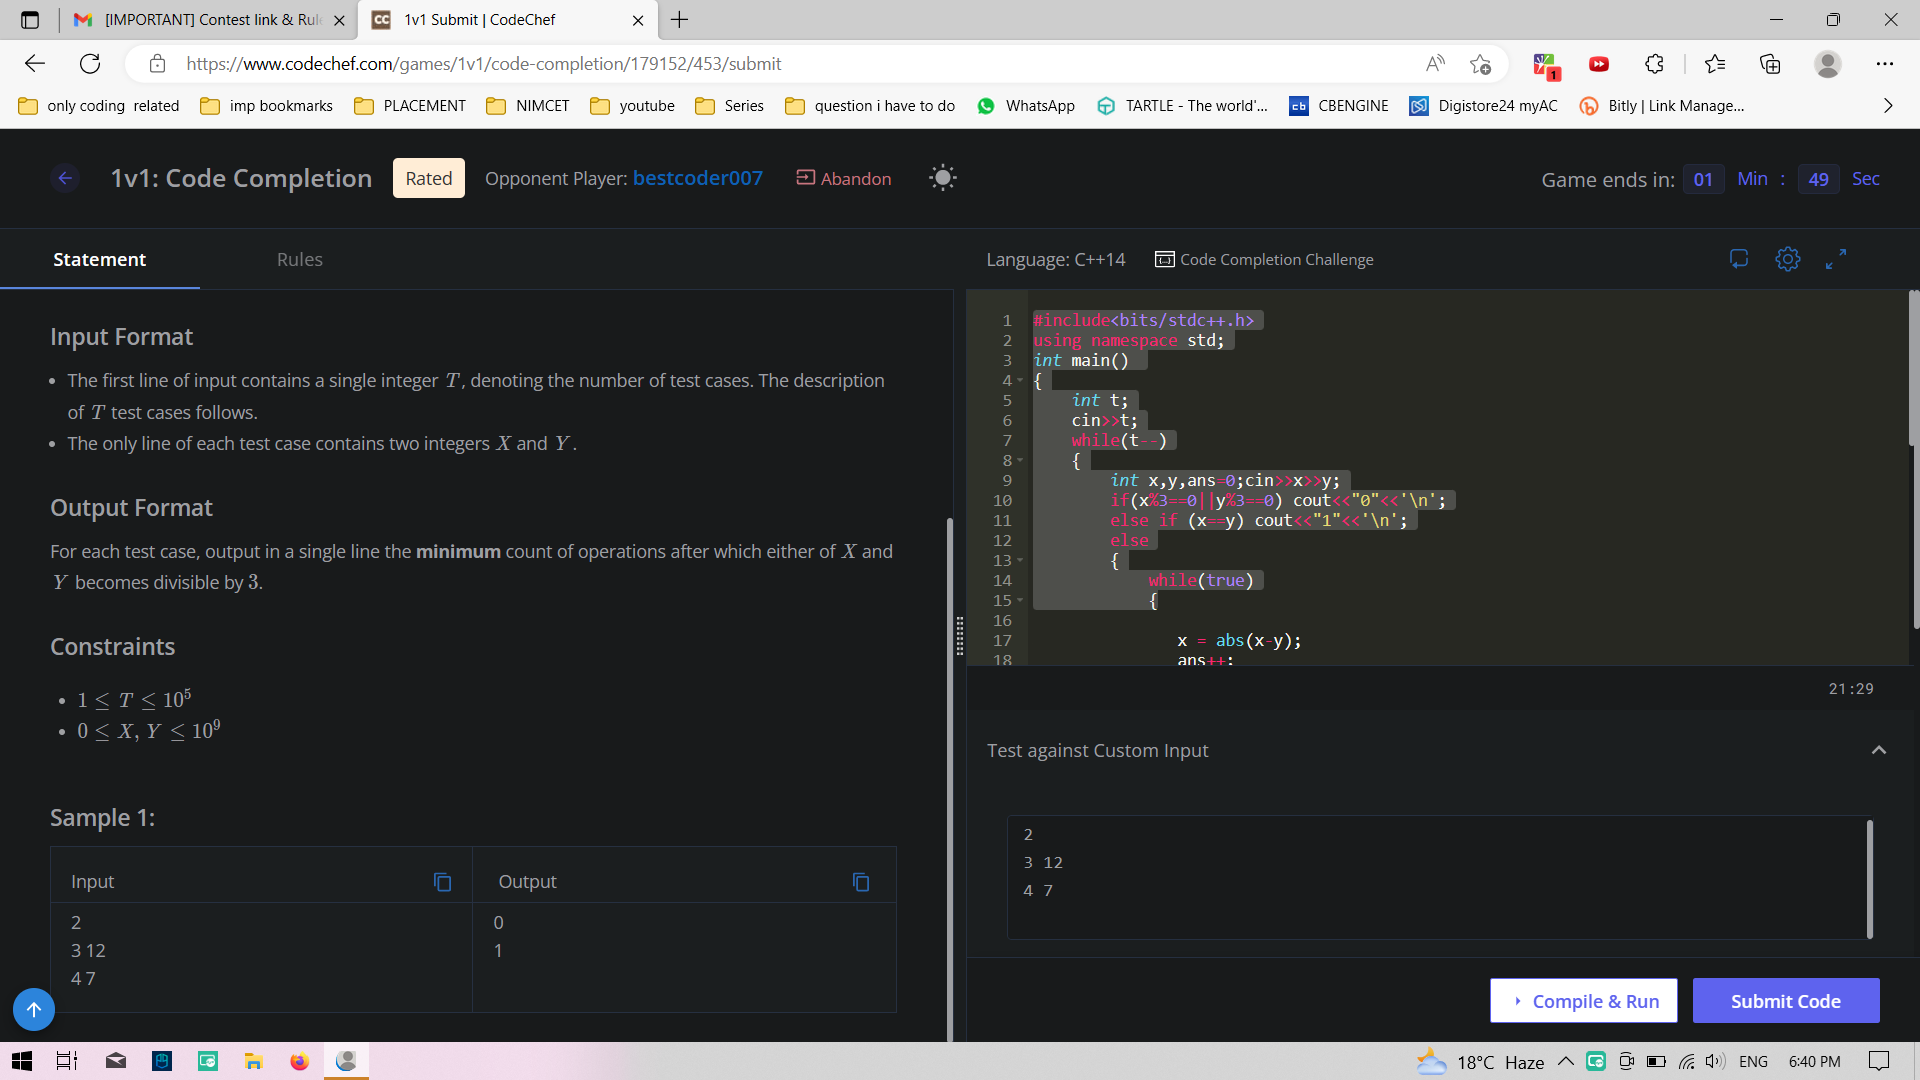Image resolution: width=1920 pixels, height=1080 pixels.
Task: Copy the sample output with copy icon
Action: pyautogui.click(x=860, y=882)
